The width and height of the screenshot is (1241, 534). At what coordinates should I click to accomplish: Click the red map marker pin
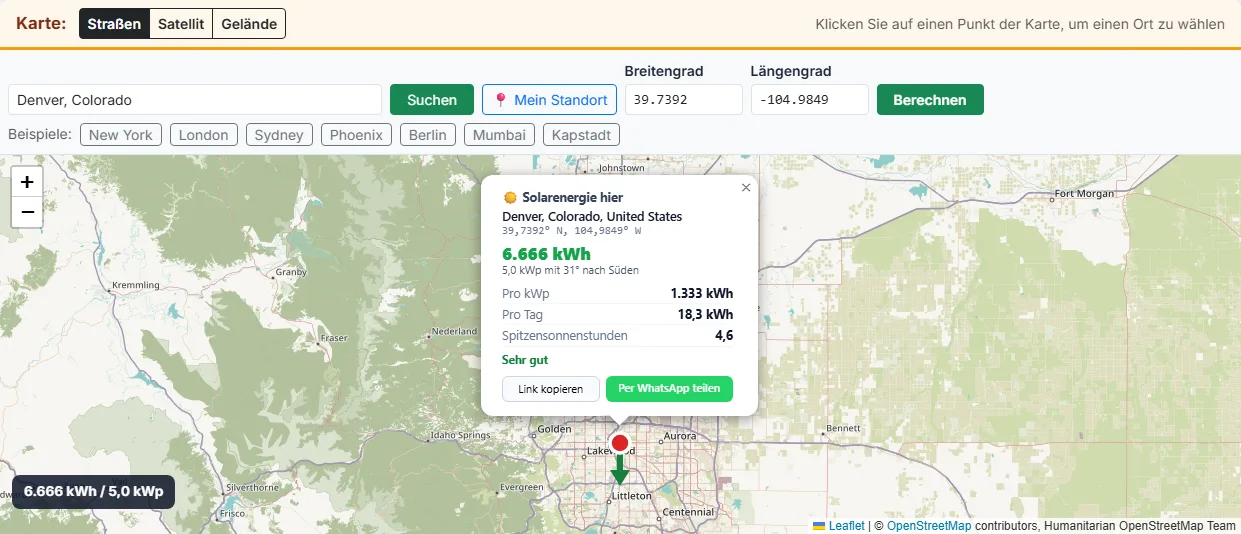tap(620, 443)
